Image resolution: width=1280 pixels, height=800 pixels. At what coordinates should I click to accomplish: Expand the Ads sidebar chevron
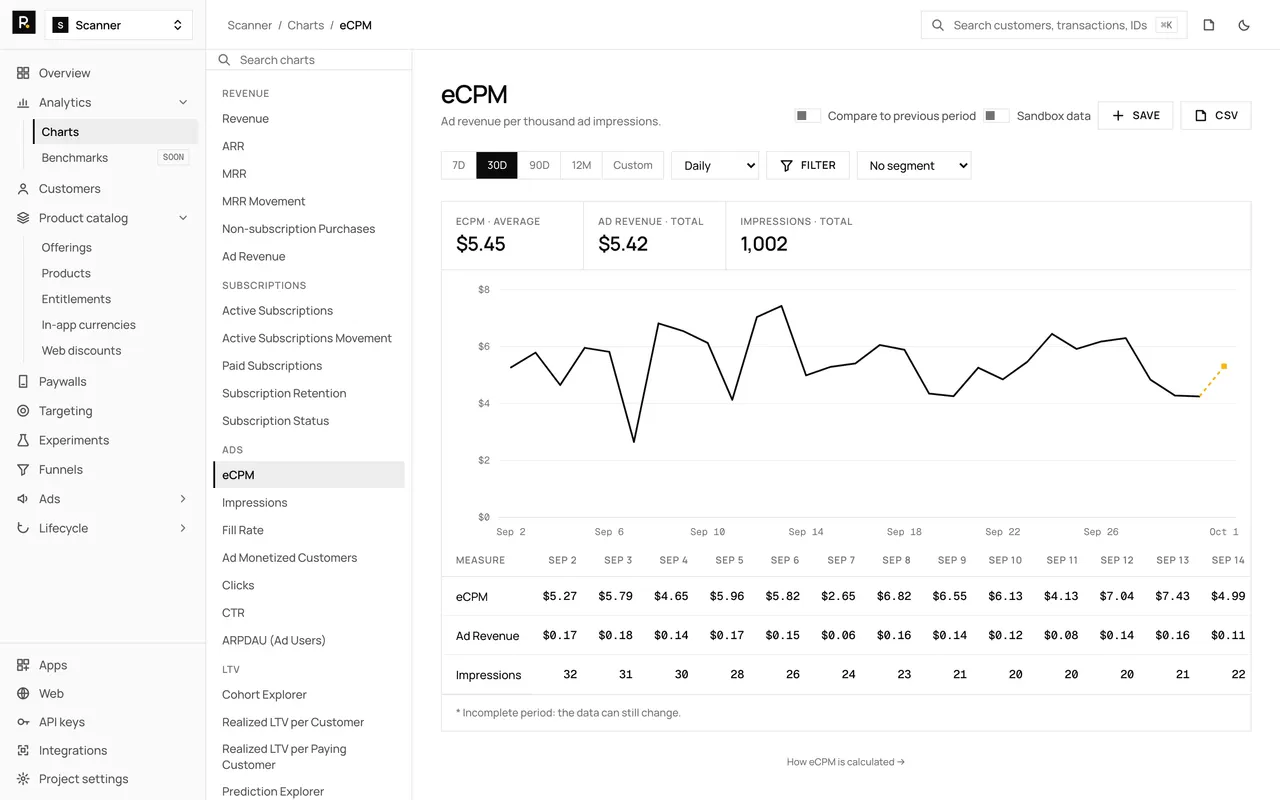[x=183, y=499]
